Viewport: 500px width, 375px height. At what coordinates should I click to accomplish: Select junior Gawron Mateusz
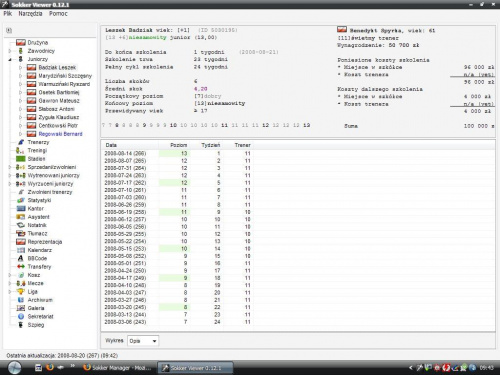pos(59,101)
